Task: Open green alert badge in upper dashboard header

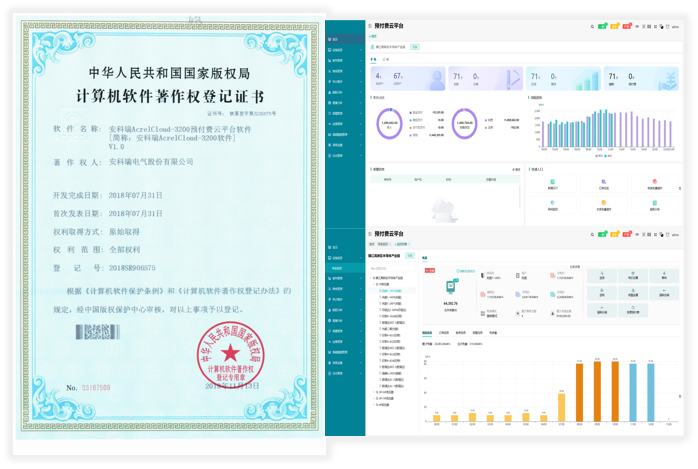Action: [x=602, y=26]
